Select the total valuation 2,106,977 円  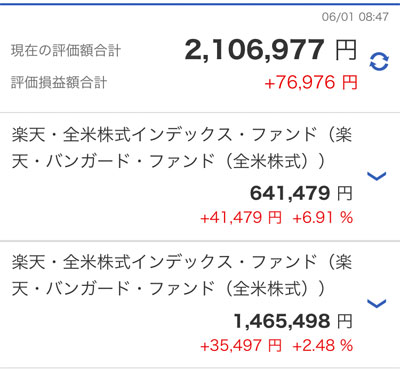[271, 50]
